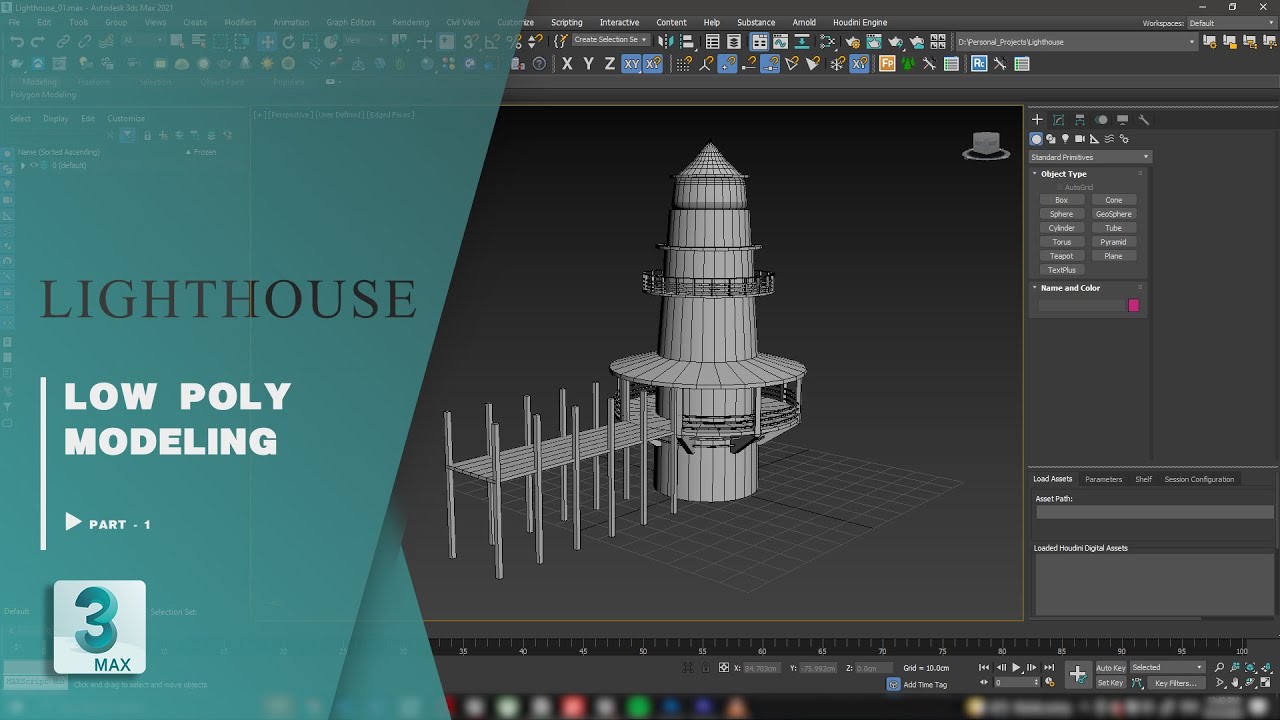Toggle the XY axis constraint
The width and height of the screenshot is (1280, 720).
(x=632, y=63)
